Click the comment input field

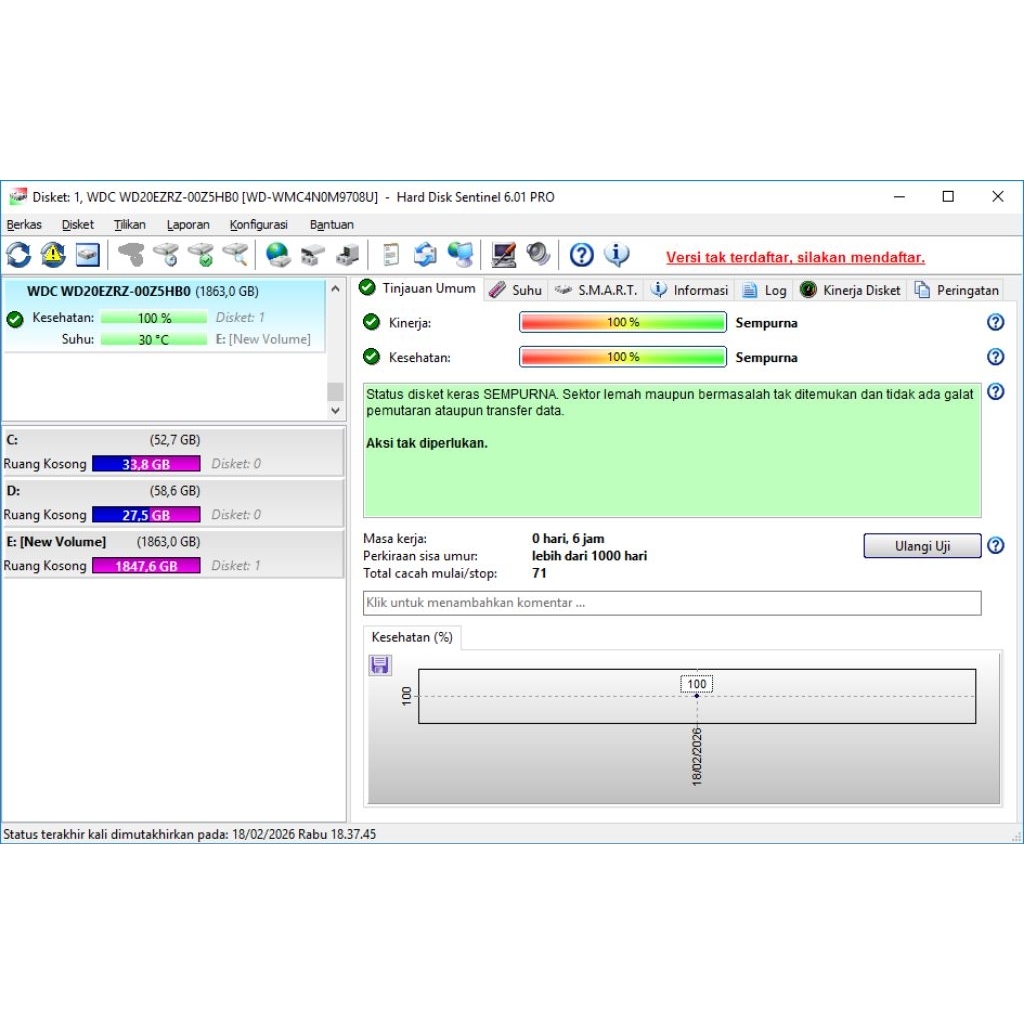point(671,603)
